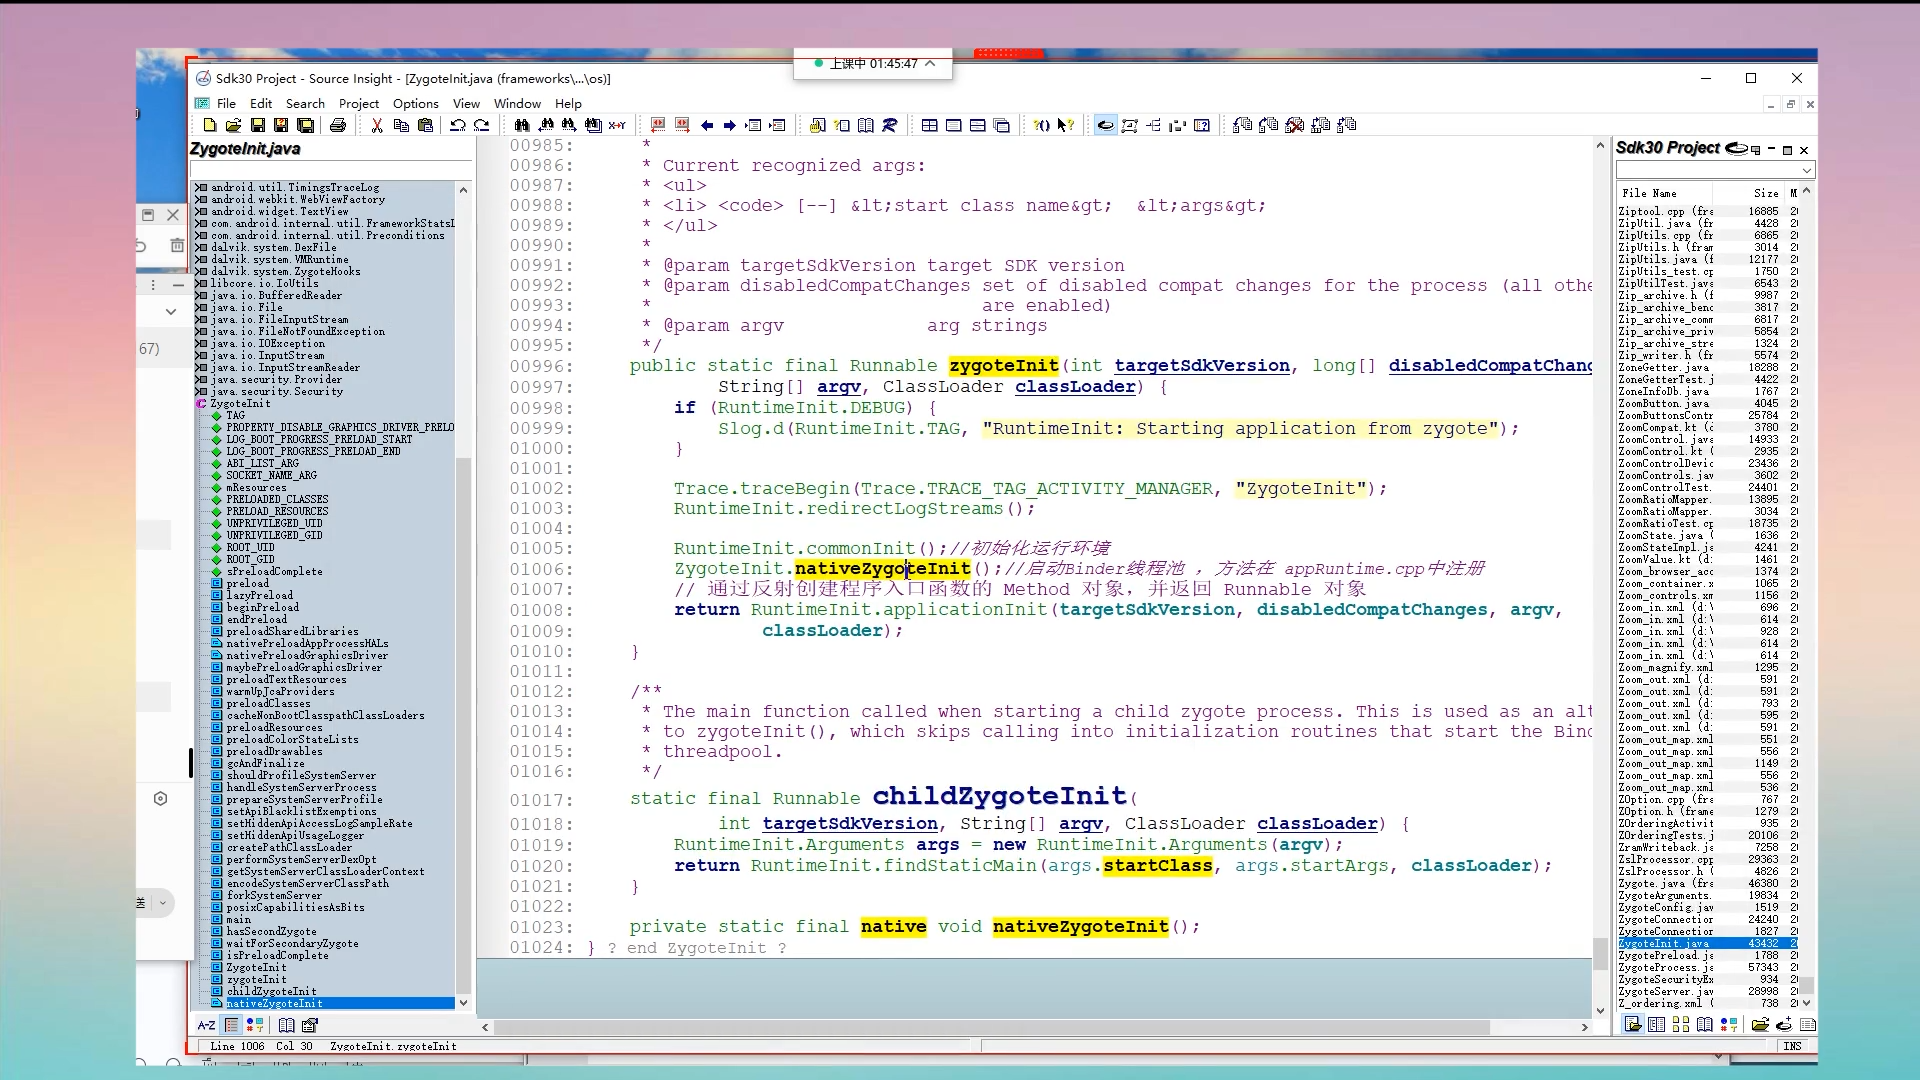This screenshot has height=1080, width=1920.
Task: Click the Symbol Window book icon
Action: pos(286,1025)
